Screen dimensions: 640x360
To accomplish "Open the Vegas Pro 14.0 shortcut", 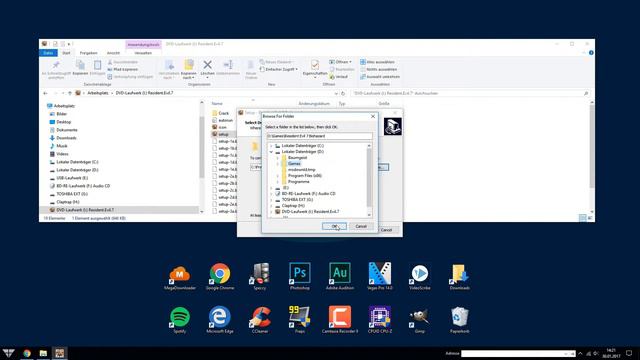I will point(380,276).
